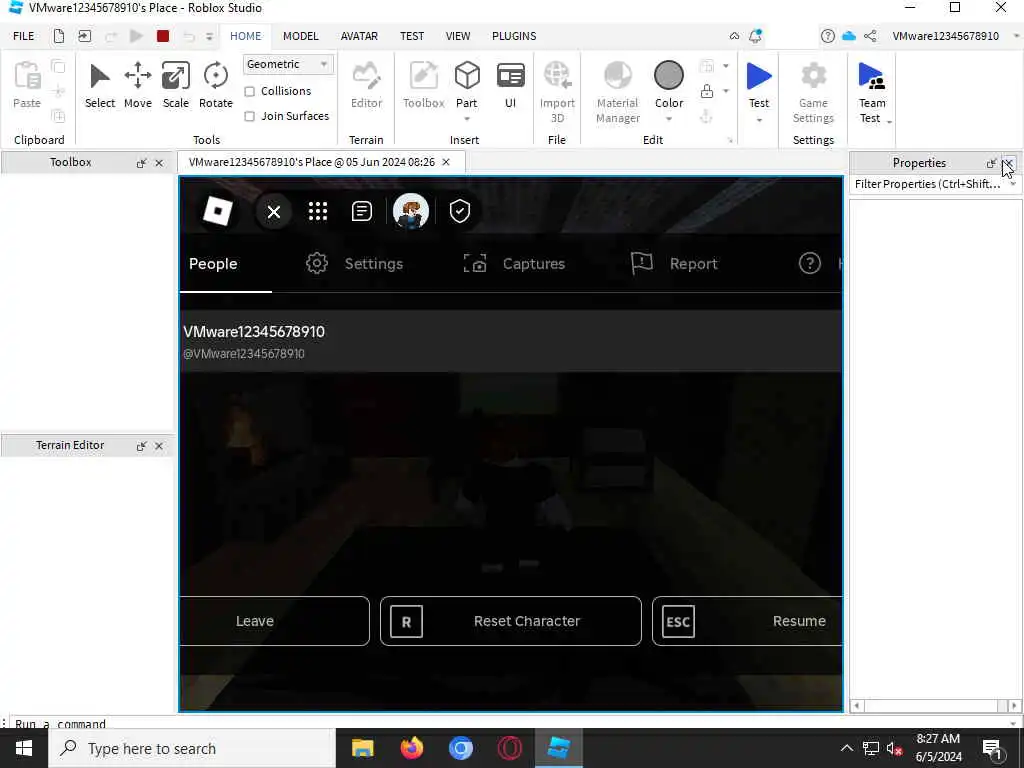Viewport: 1024px width, 768px height.
Task: Switch to the TEST ribbon tab
Action: [x=412, y=36]
